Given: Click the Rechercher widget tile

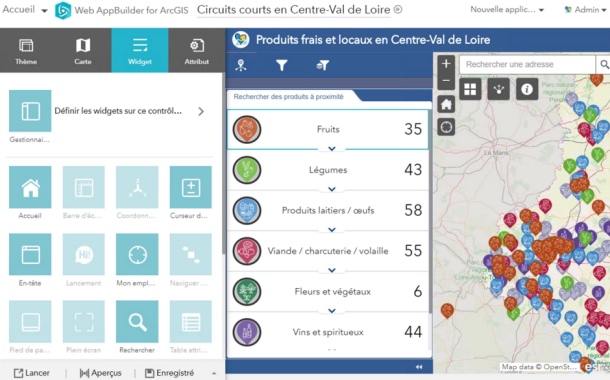Looking at the screenshot, I should click(137, 322).
